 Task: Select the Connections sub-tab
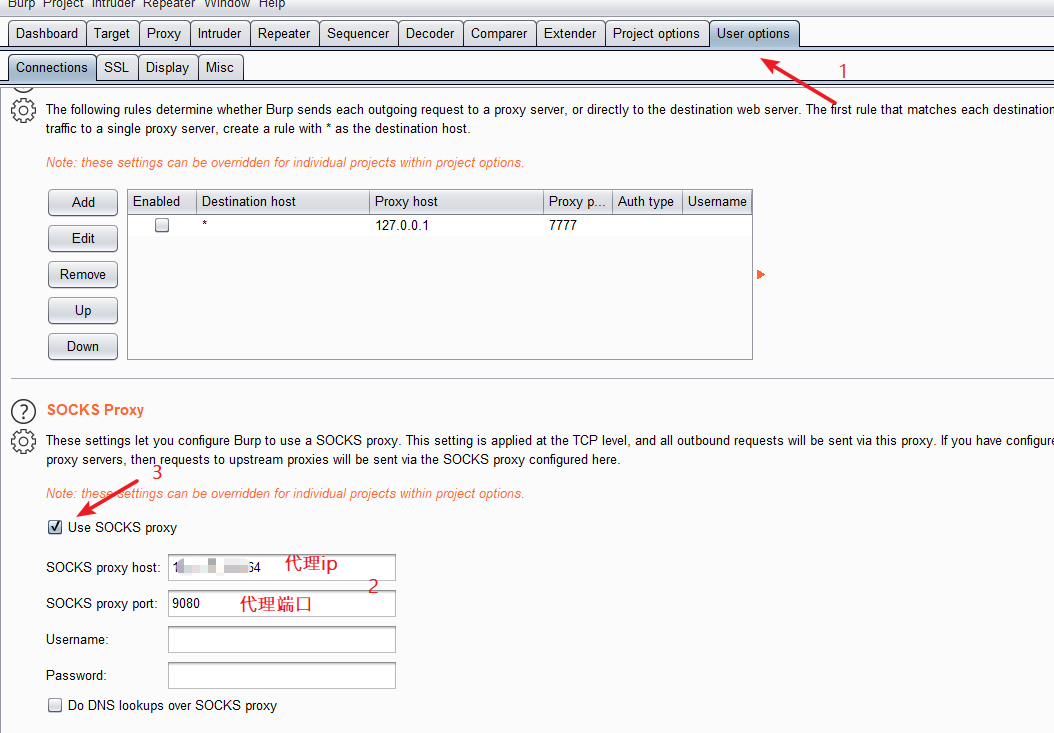point(52,68)
